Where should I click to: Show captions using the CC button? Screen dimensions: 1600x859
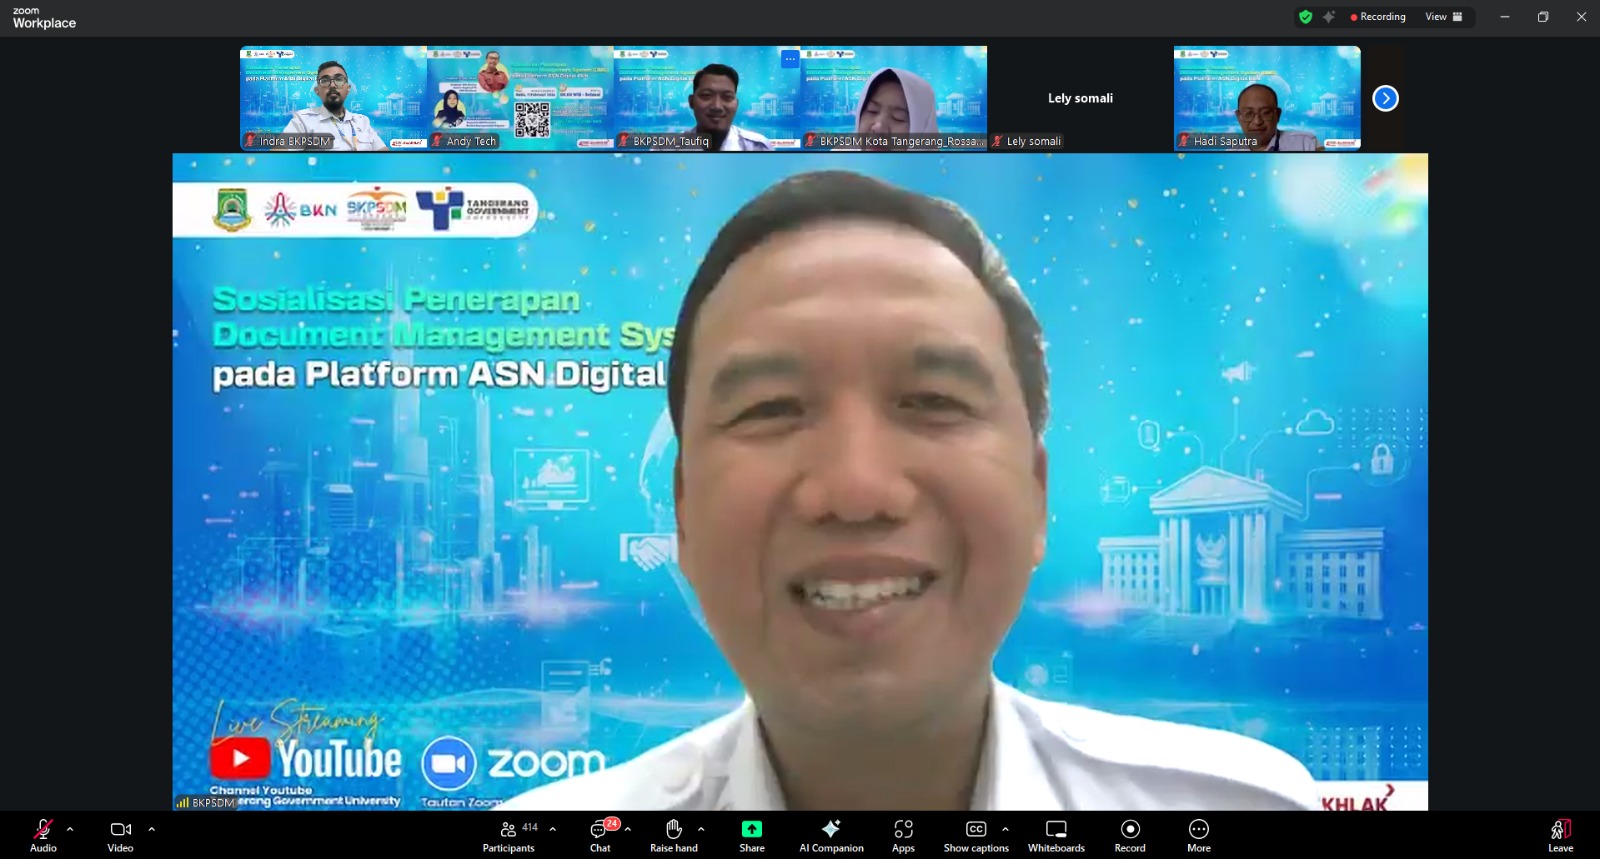[975, 834]
